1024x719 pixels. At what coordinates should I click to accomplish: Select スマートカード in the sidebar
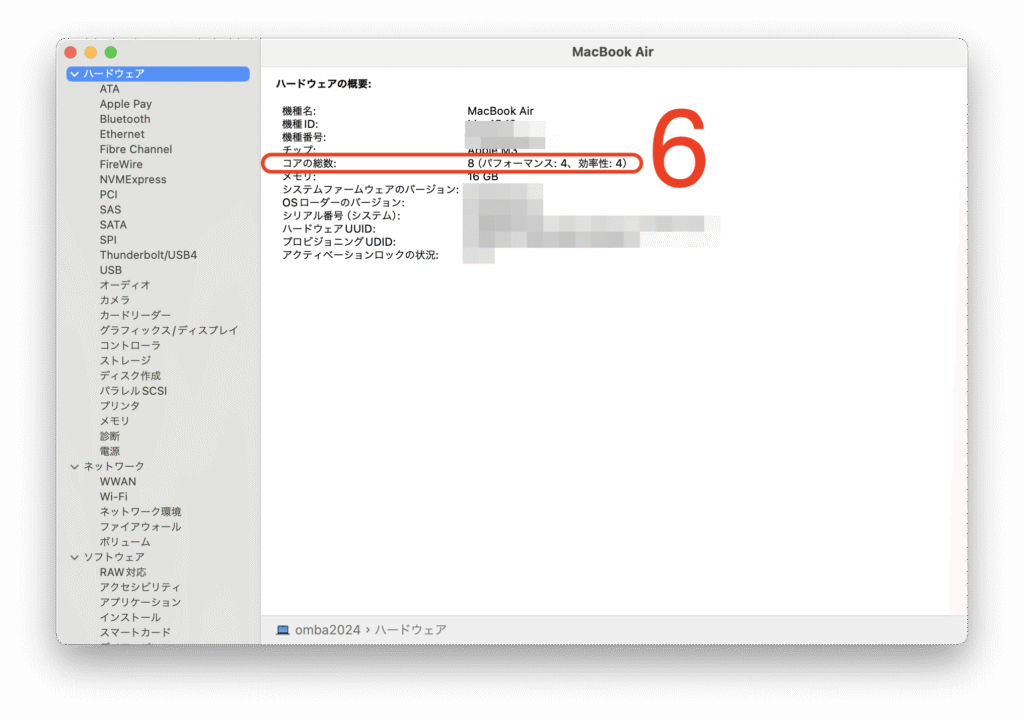[x=135, y=632]
